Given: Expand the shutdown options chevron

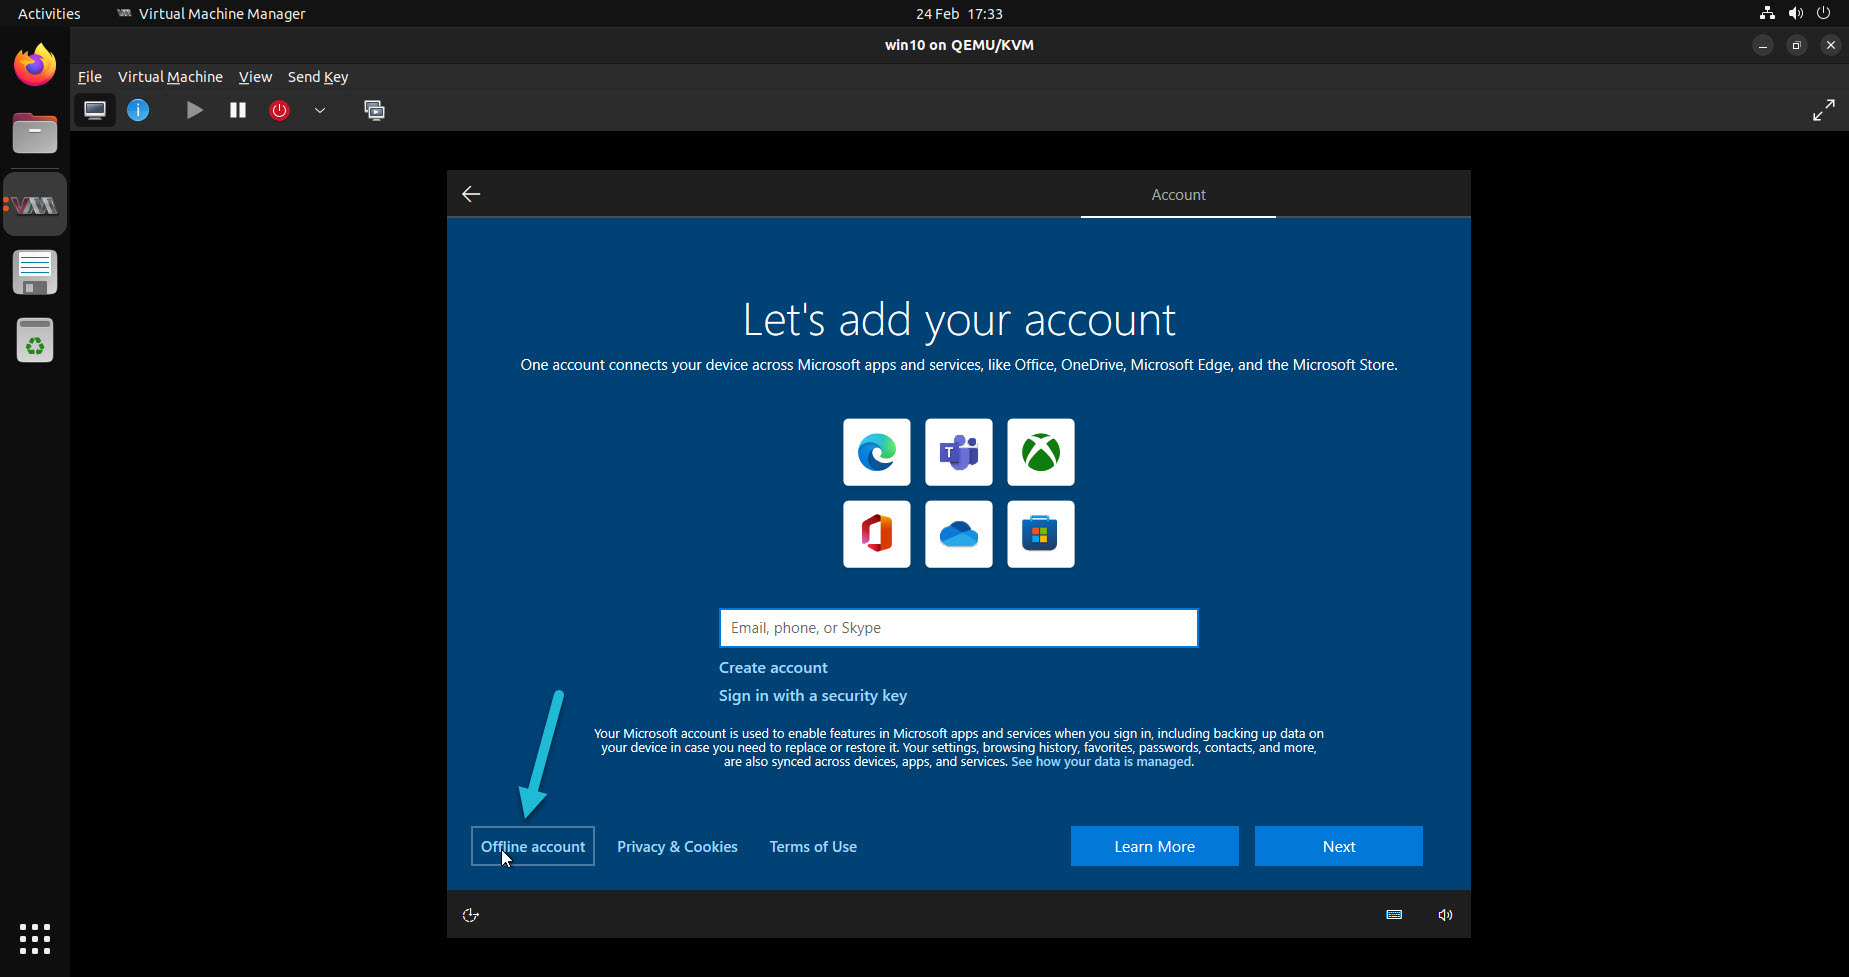Looking at the screenshot, I should point(320,111).
